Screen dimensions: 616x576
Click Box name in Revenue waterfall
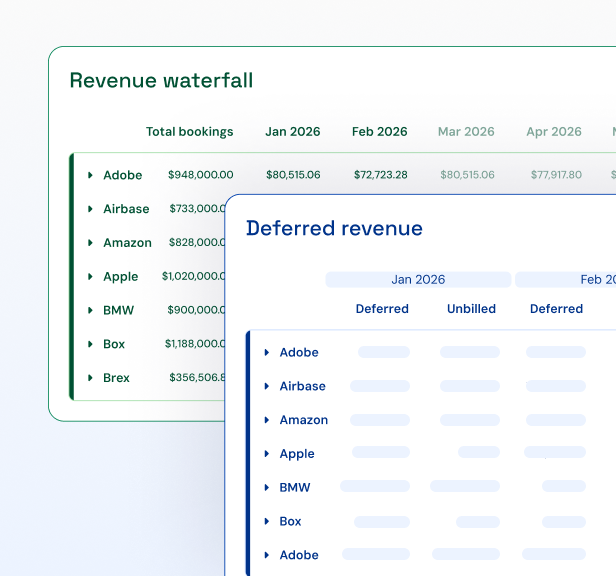click(x=114, y=344)
